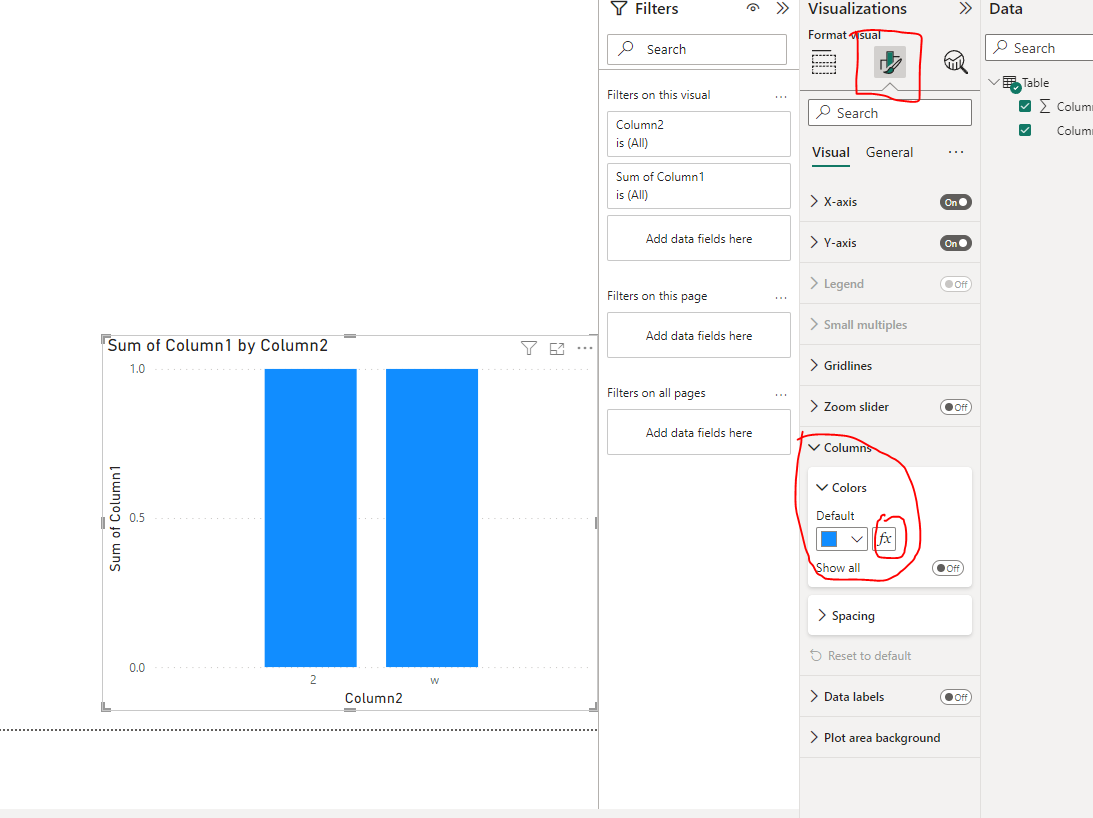Expand the Data labels section
Screen dimensions: 1093x818
point(814,696)
